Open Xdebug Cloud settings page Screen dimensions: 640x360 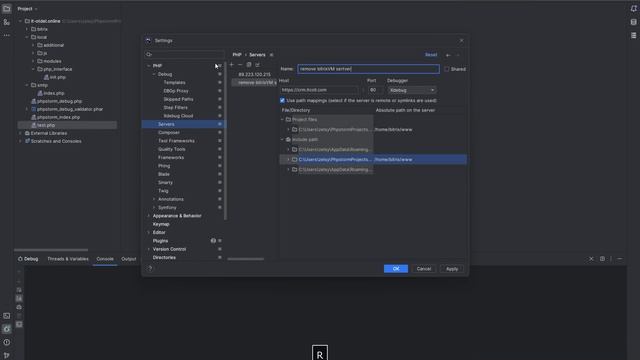click(x=178, y=116)
